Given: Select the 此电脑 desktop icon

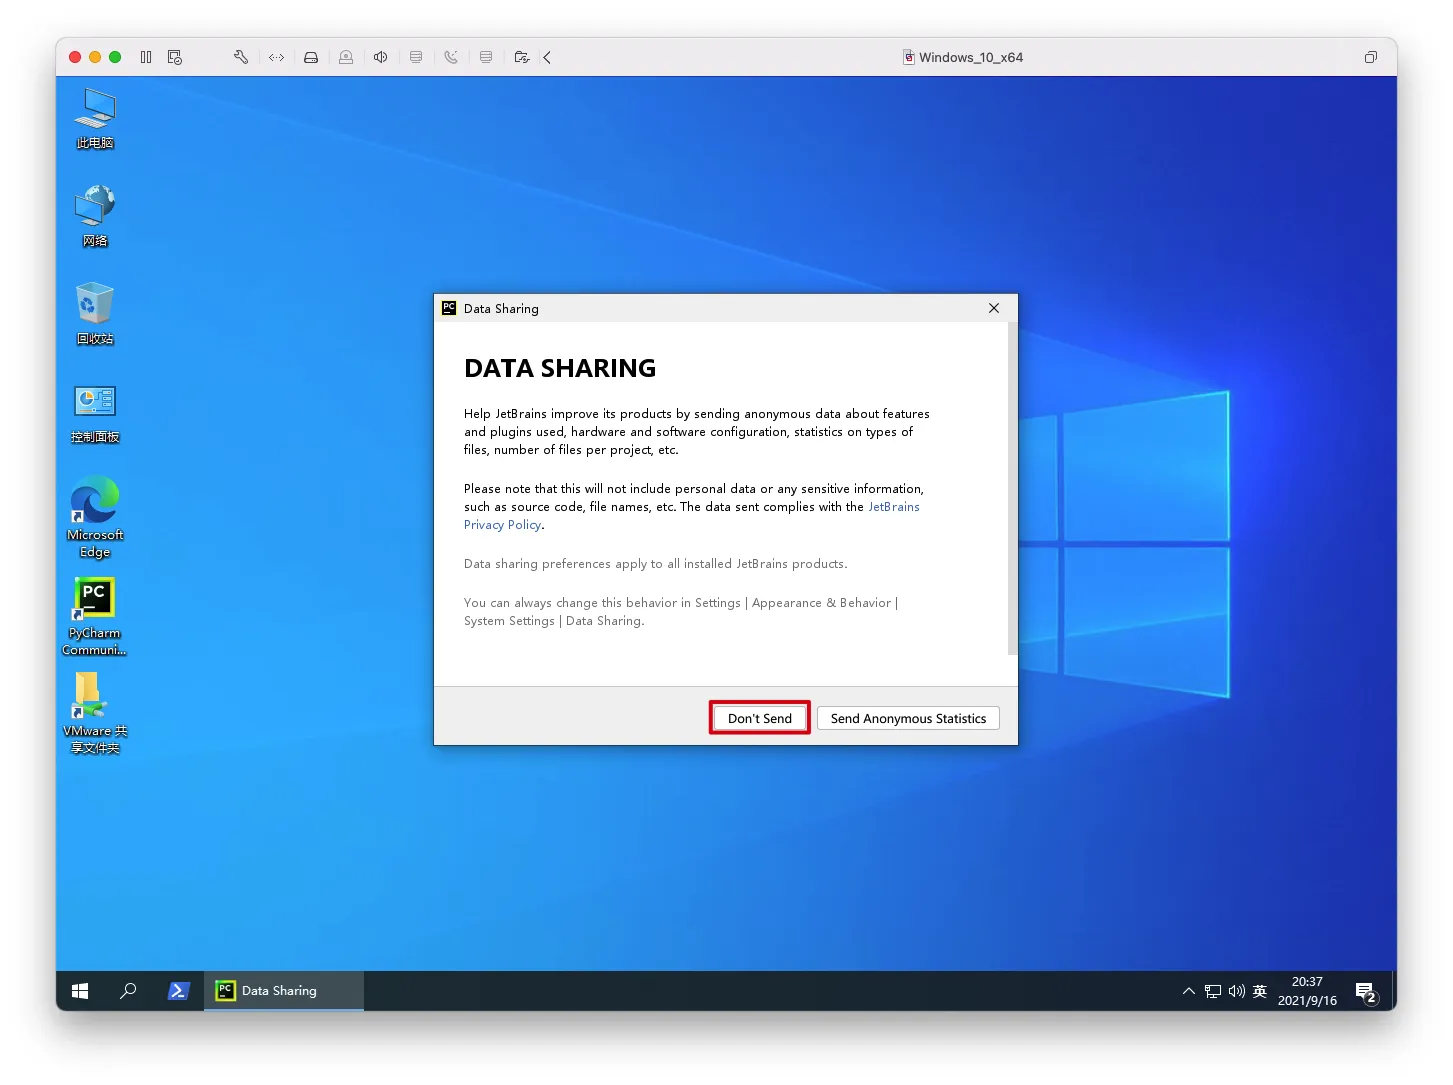Looking at the screenshot, I should coord(95,118).
